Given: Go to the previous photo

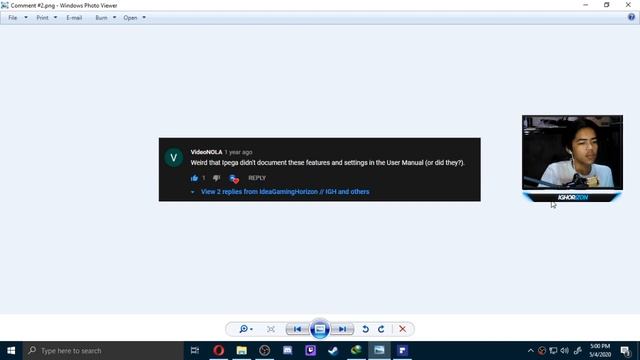Looking at the screenshot, I should point(298,329).
